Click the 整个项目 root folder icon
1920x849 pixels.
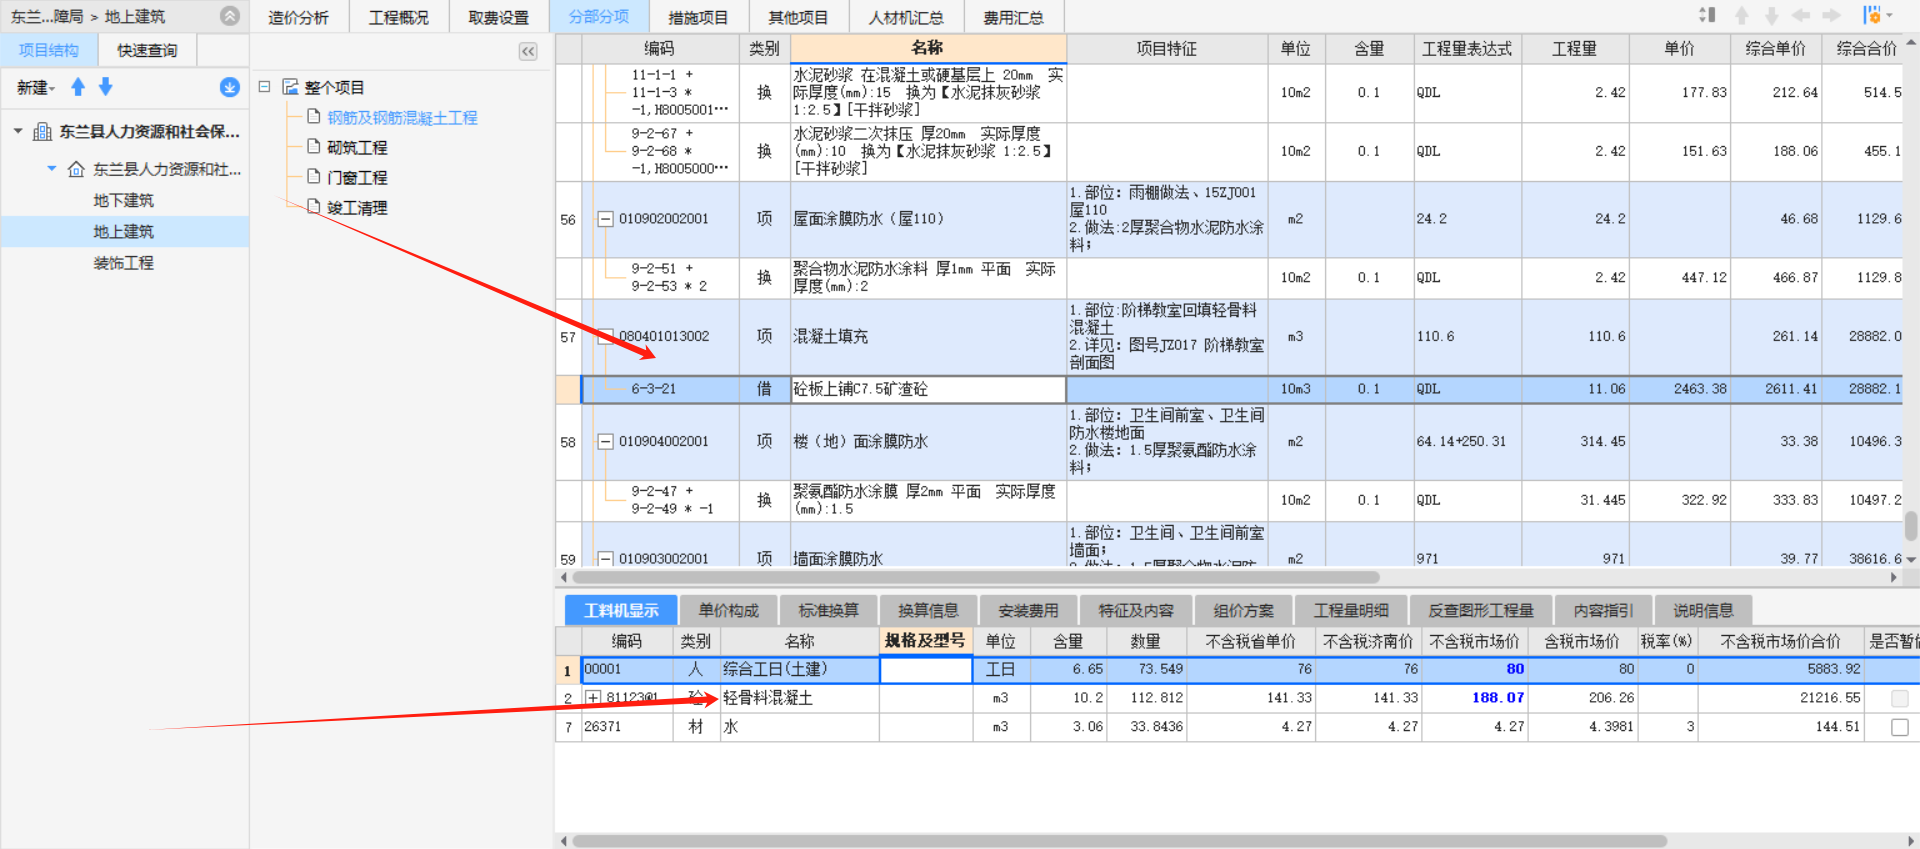click(291, 87)
